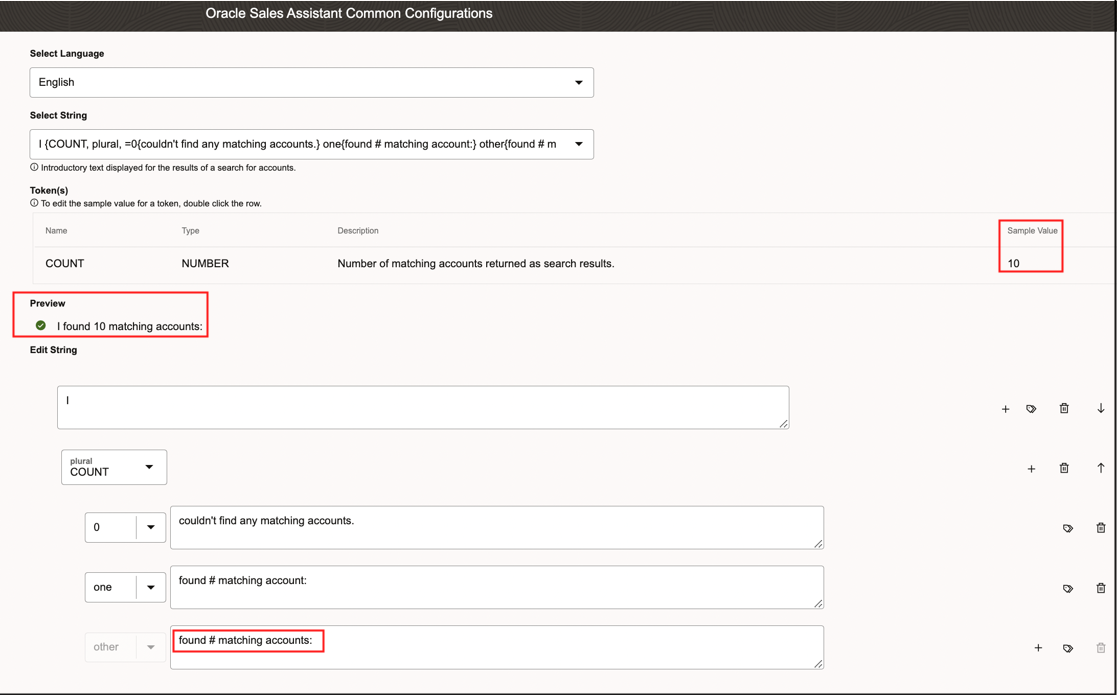Screen dimensions: 1117x695
Task: Click the 'found # matching accounts:' text field
Action: pyautogui.click(x=497, y=647)
